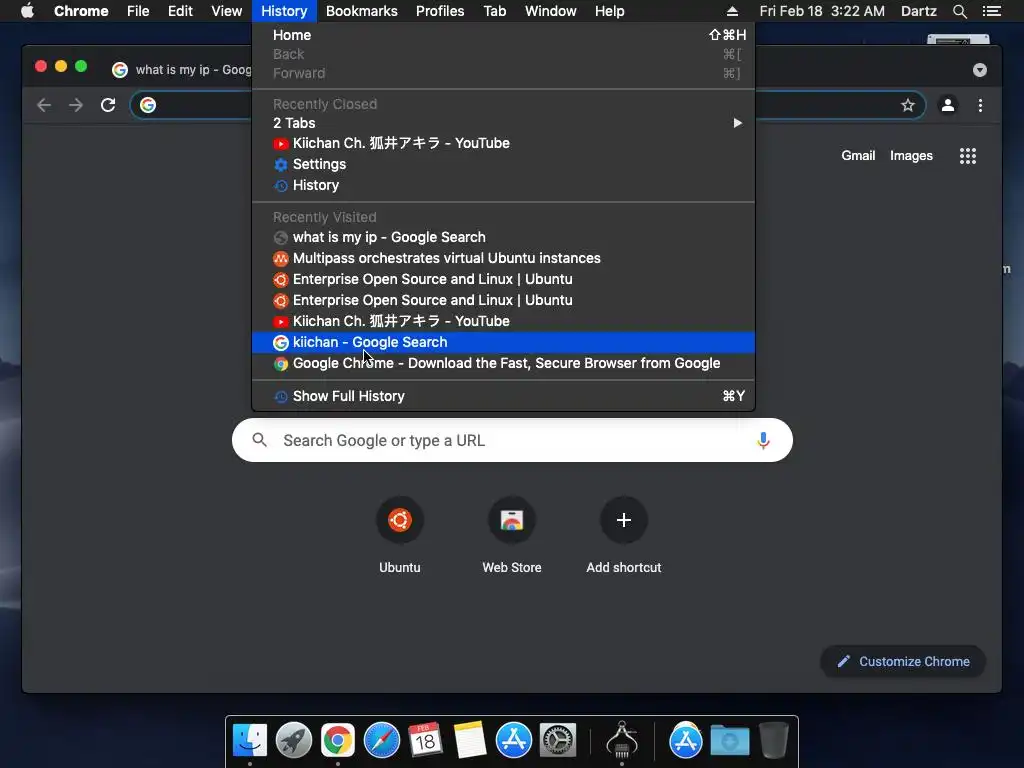Close the History menu in menu bar

pos(284,11)
